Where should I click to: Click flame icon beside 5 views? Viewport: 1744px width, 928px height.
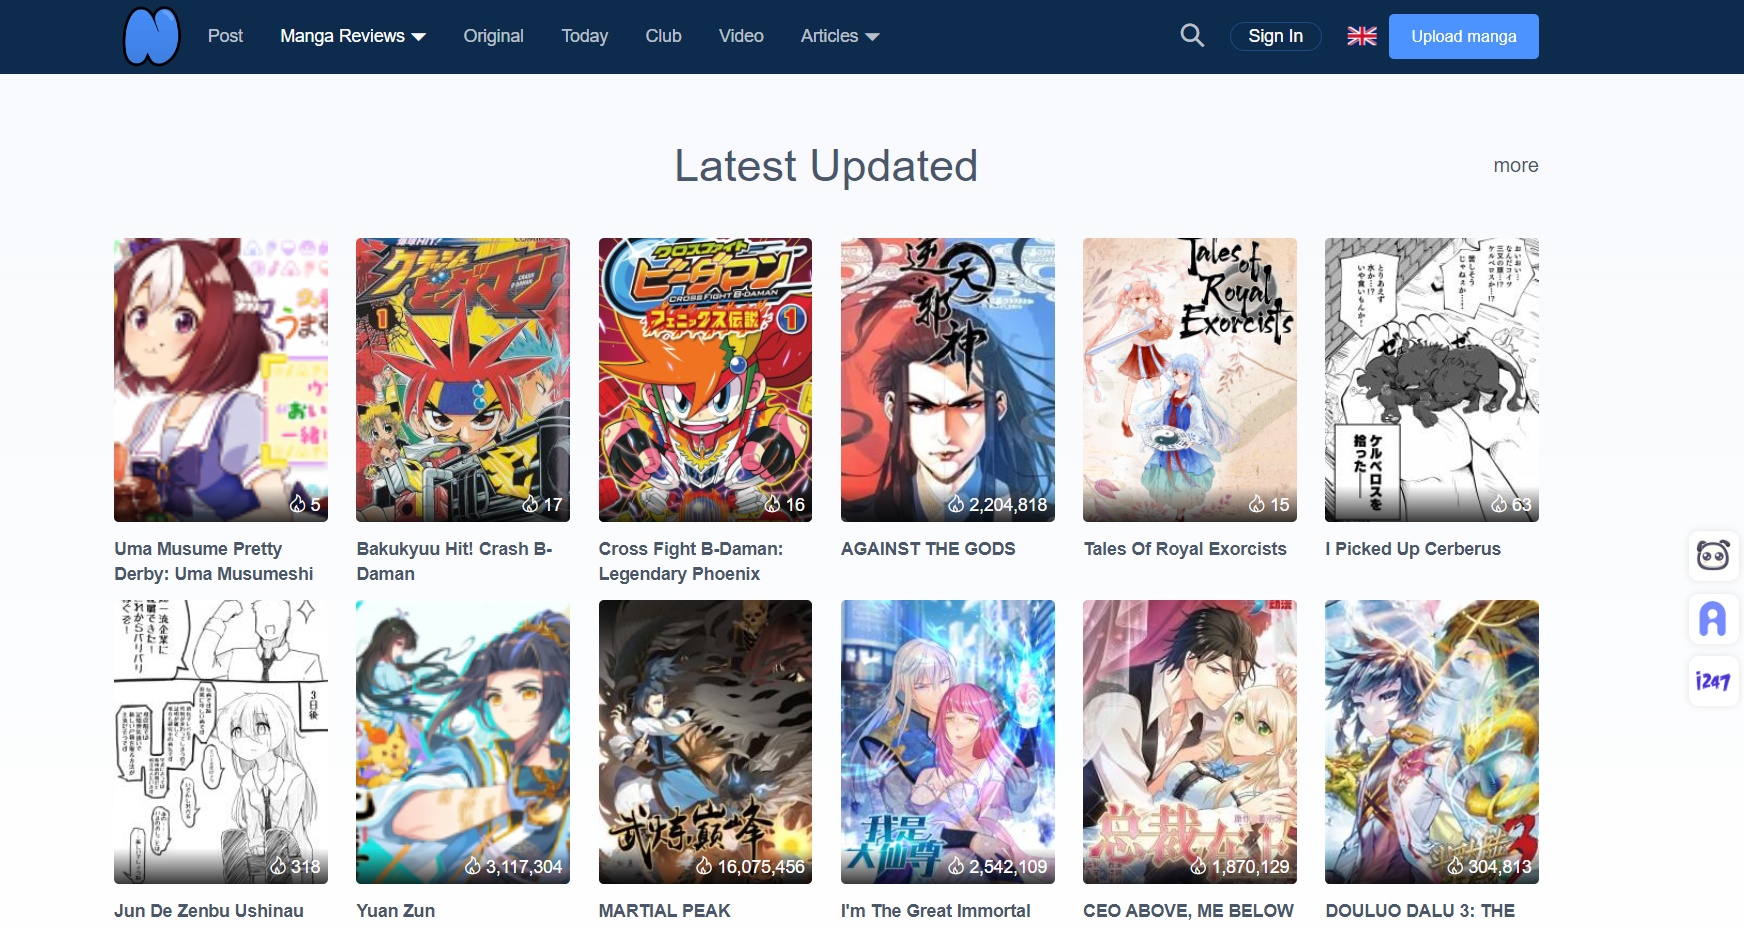(x=297, y=504)
